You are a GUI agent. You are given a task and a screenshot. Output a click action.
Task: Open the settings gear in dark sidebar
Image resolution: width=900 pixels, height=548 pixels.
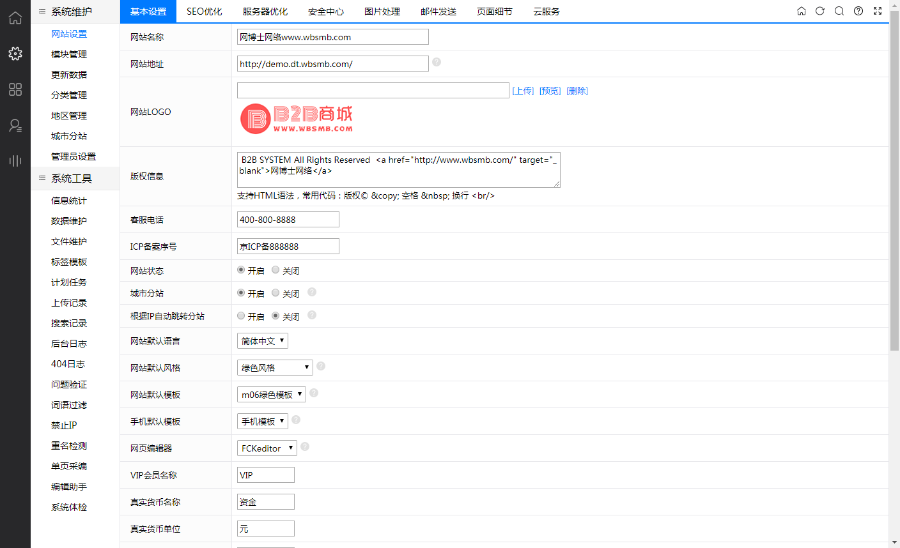[15, 53]
